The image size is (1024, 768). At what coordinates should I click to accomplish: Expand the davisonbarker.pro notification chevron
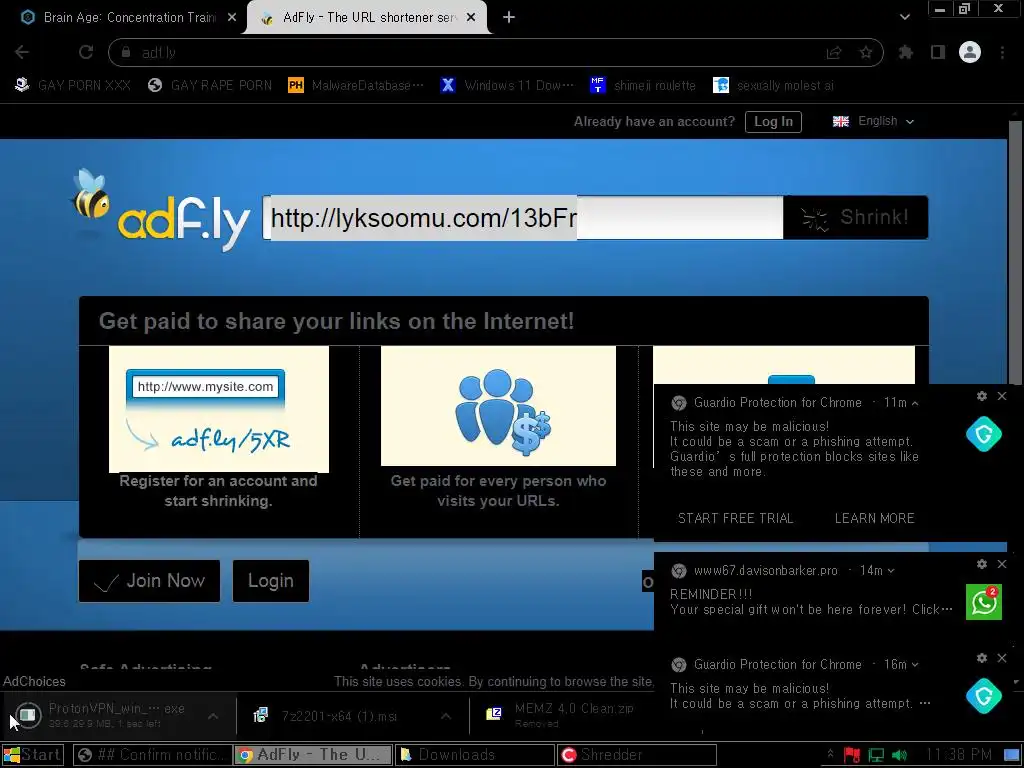tap(891, 571)
